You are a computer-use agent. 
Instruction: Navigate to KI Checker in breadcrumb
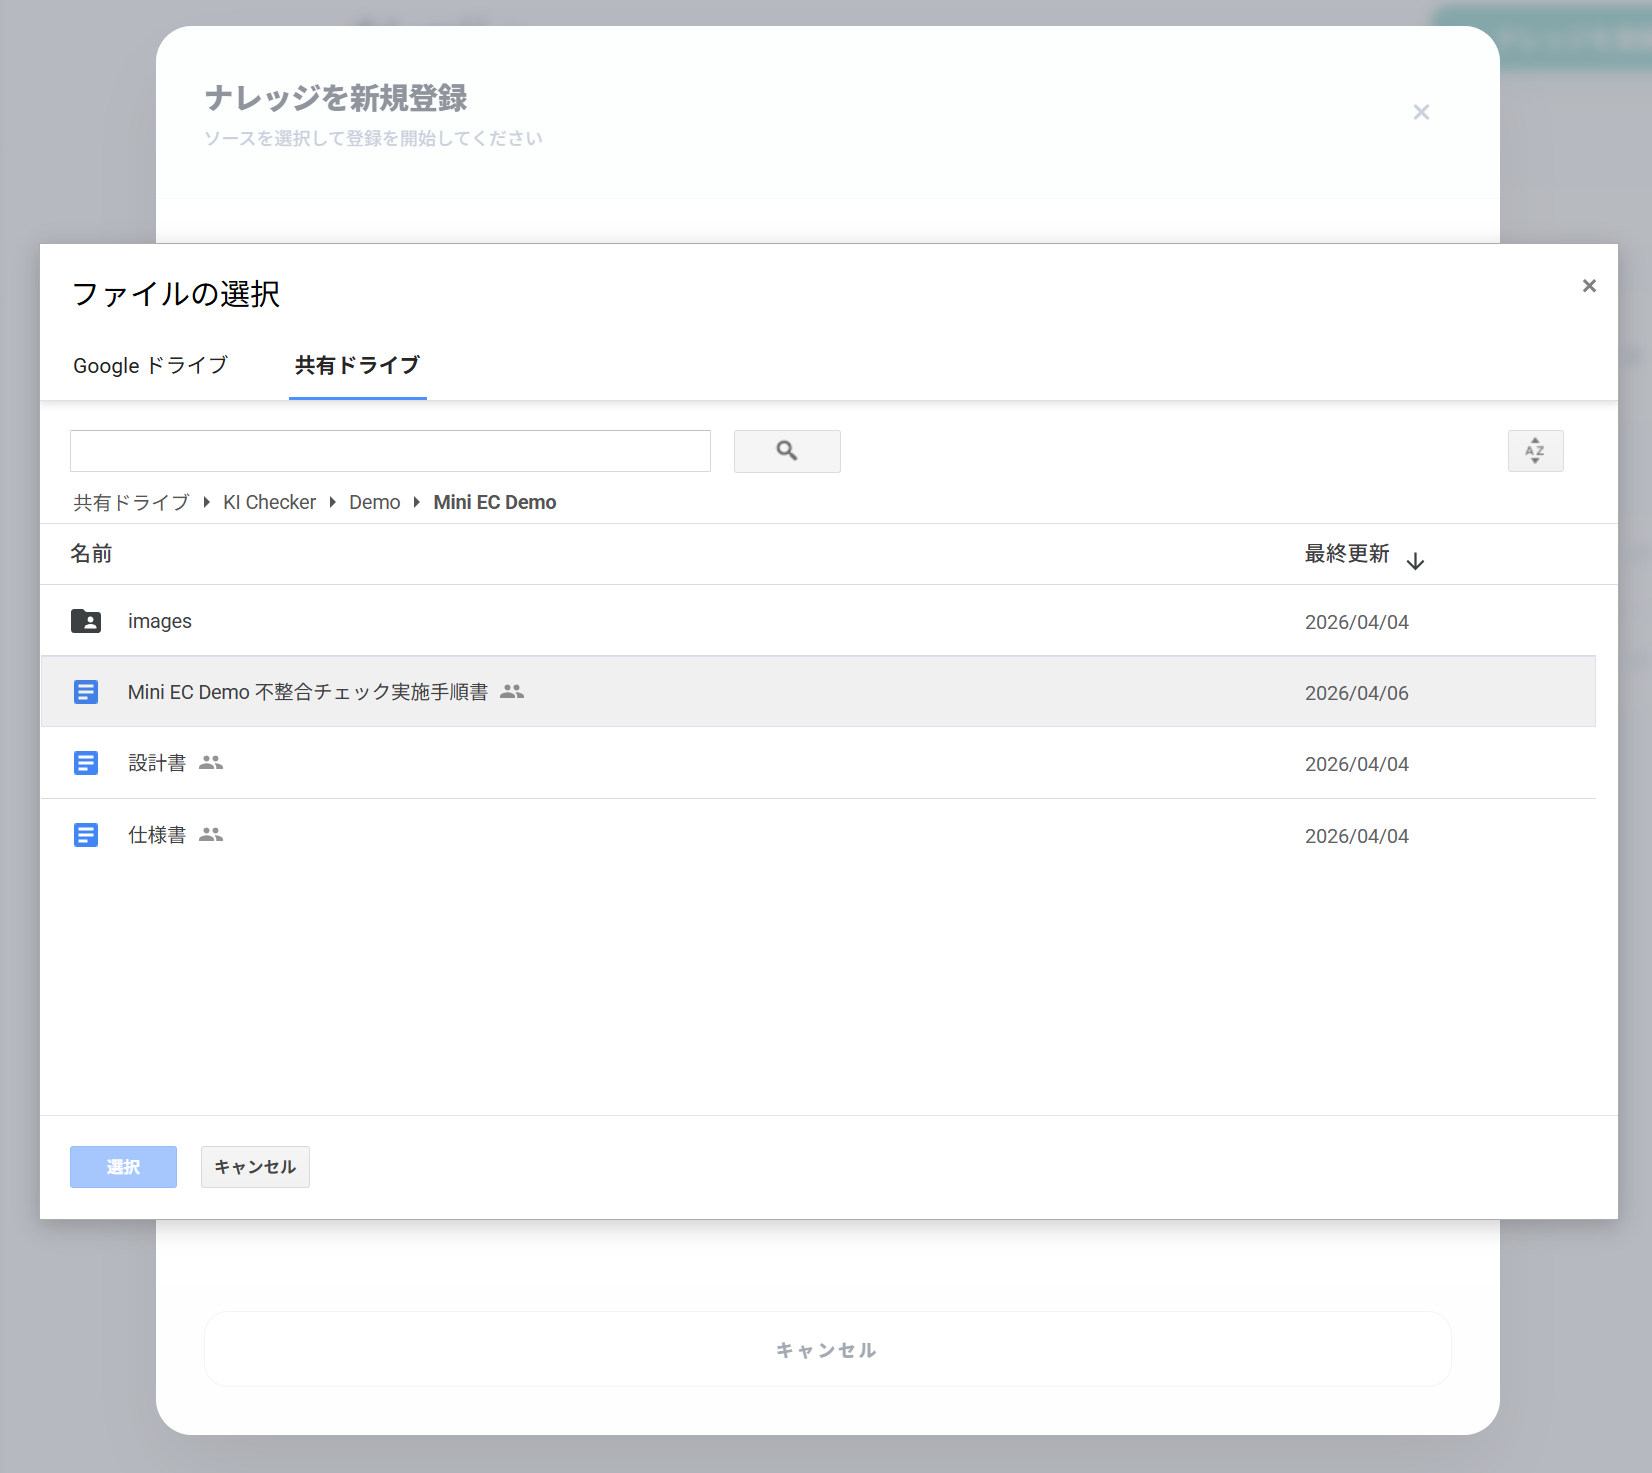[x=269, y=502]
